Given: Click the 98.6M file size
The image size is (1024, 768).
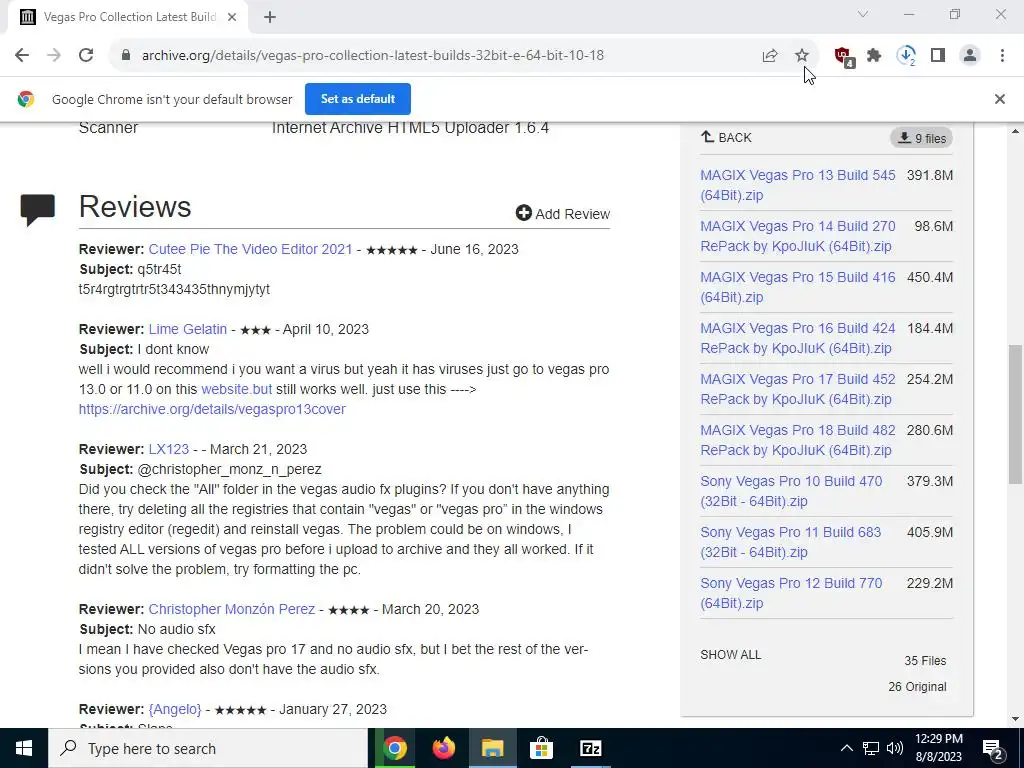Looking at the screenshot, I should (933, 227).
